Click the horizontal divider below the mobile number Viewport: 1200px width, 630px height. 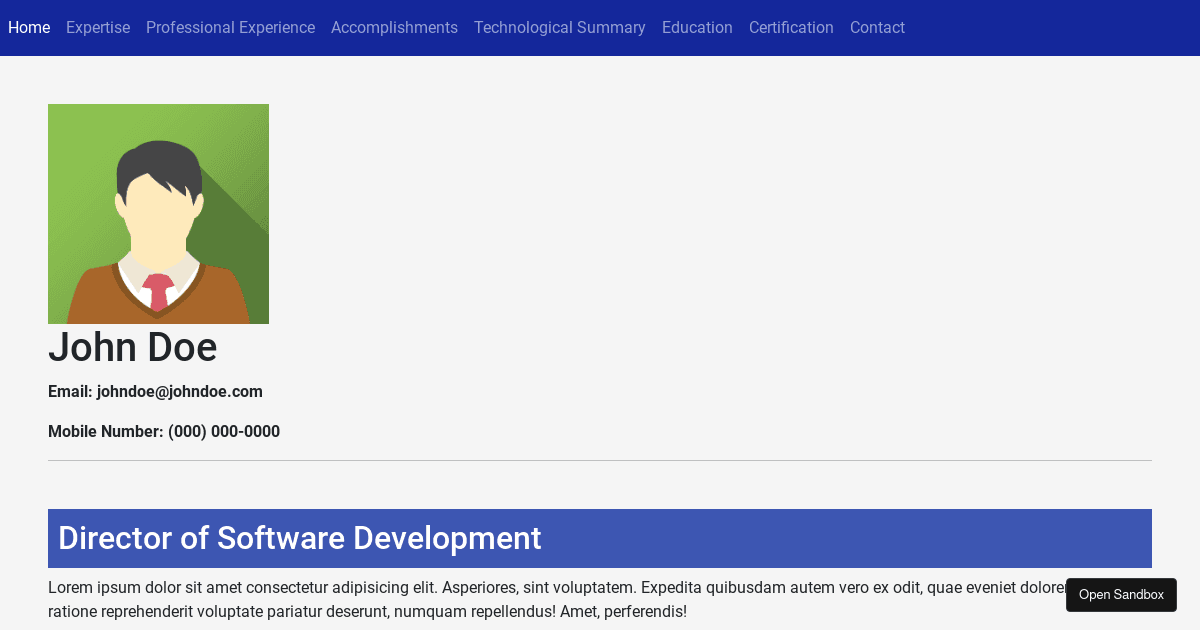[x=600, y=461]
